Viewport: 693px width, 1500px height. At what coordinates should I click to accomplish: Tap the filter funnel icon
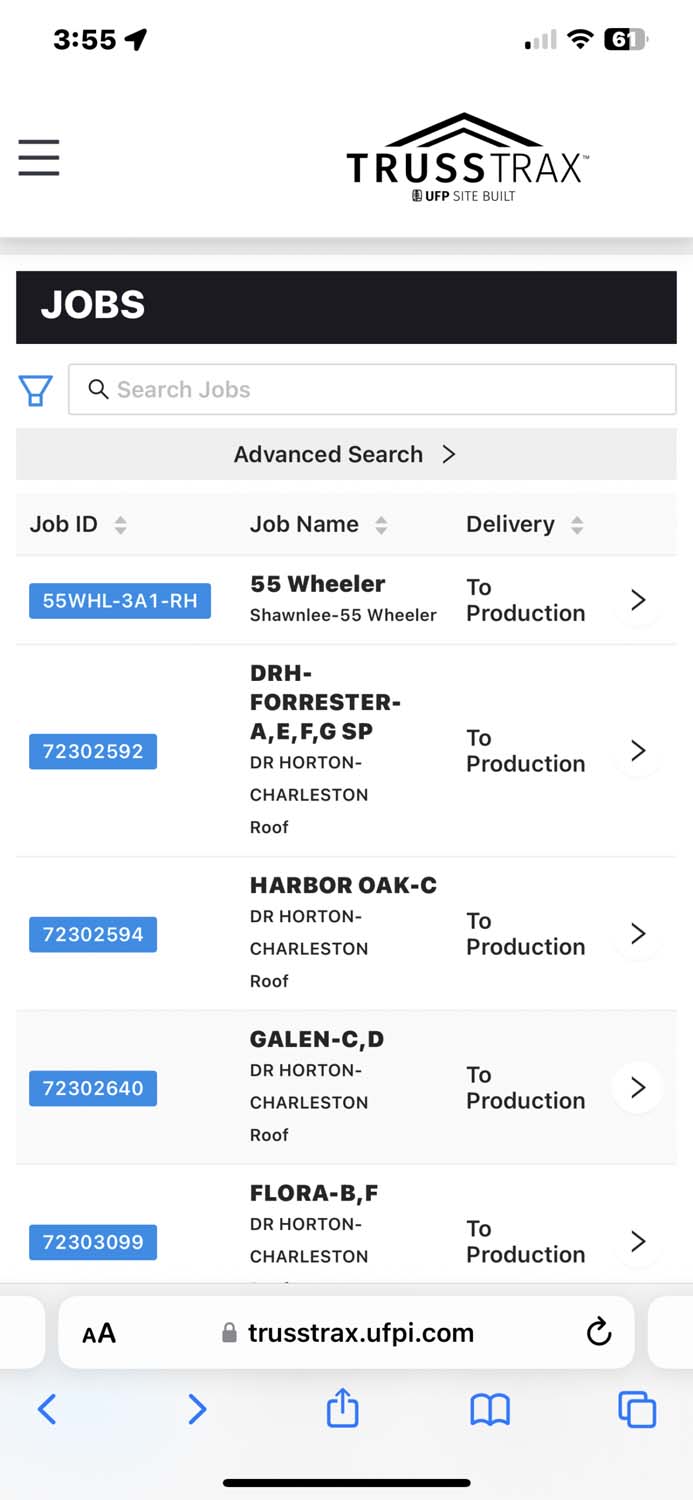[x=36, y=390]
